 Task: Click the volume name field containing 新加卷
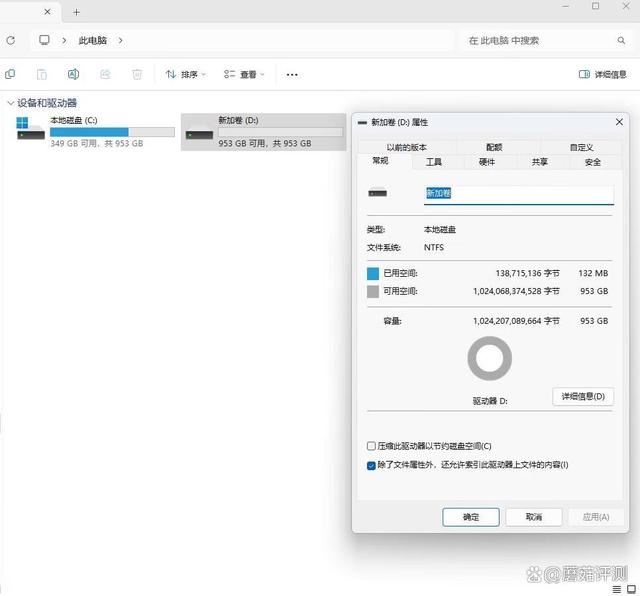(x=518, y=193)
